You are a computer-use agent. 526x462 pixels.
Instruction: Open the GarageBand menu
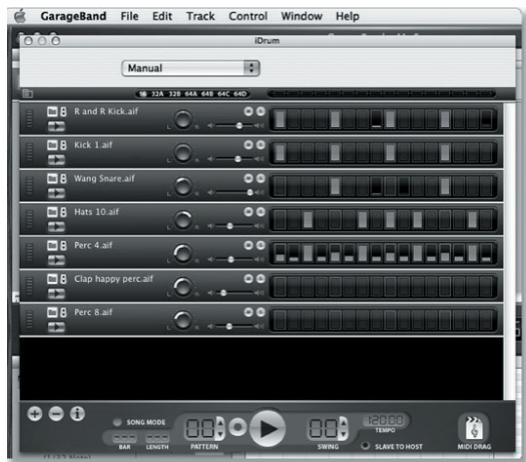pyautogui.click(x=73, y=16)
